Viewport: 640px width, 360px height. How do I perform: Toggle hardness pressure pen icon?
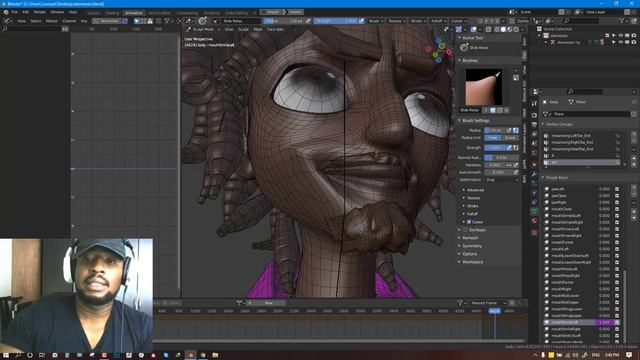516,165
